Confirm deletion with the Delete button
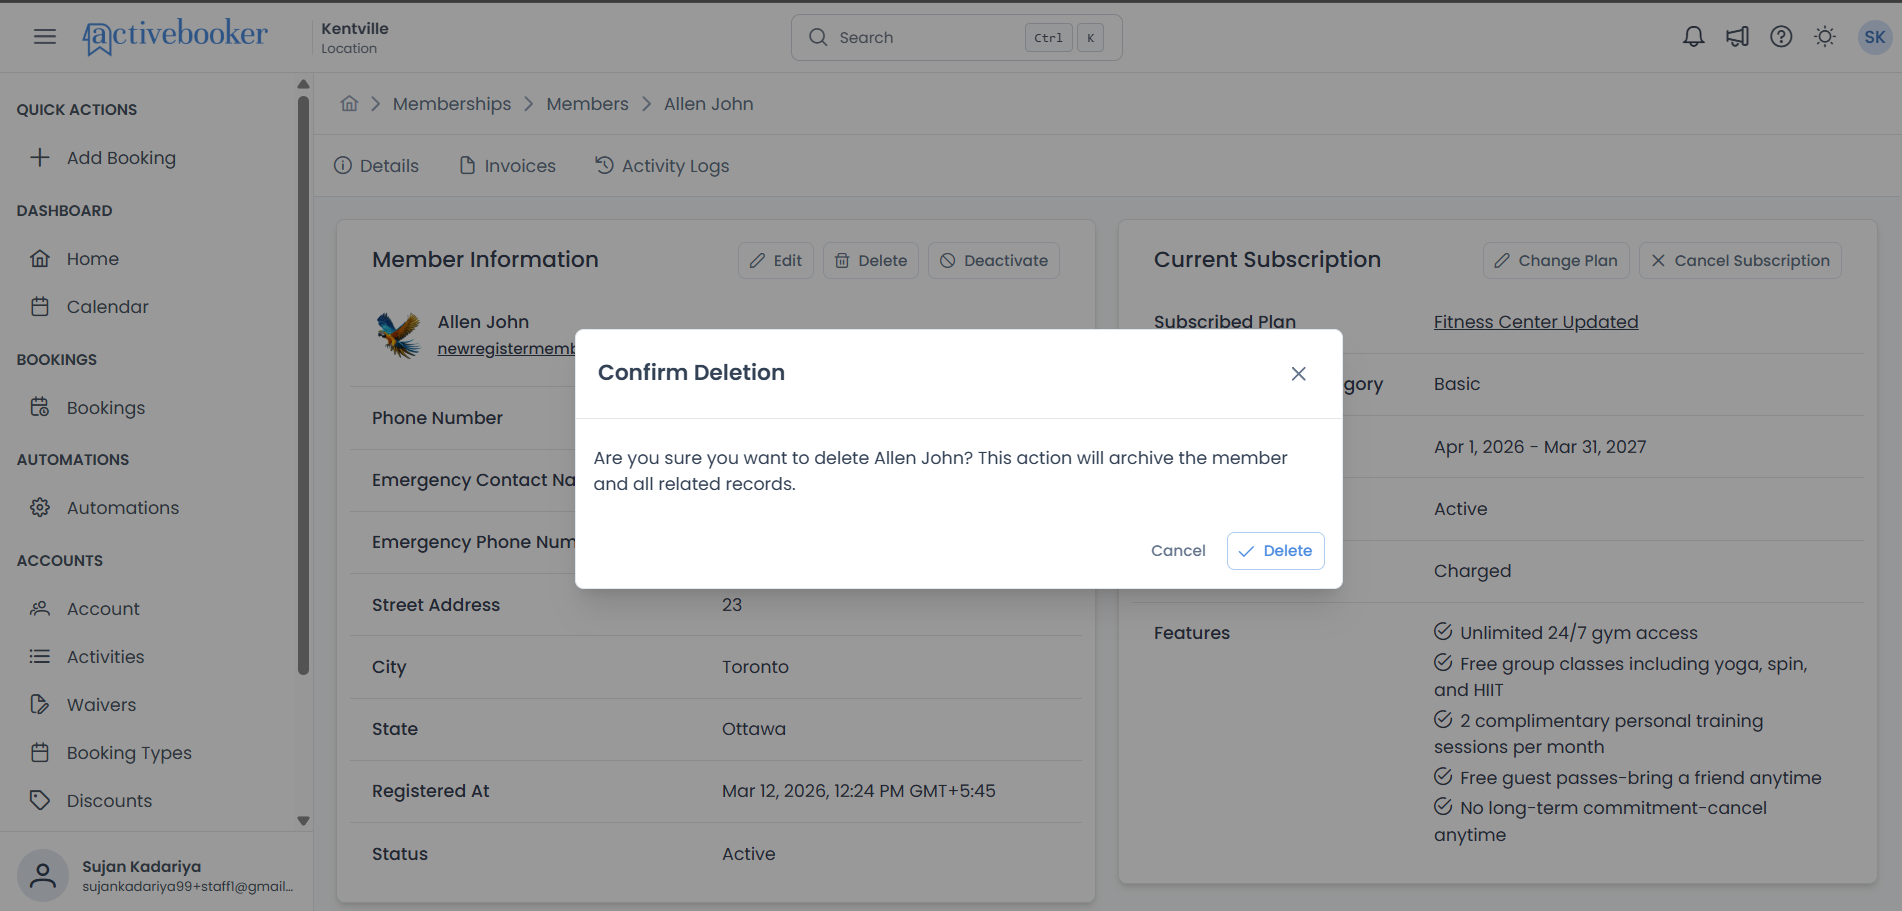The width and height of the screenshot is (1902, 911). pos(1275,551)
